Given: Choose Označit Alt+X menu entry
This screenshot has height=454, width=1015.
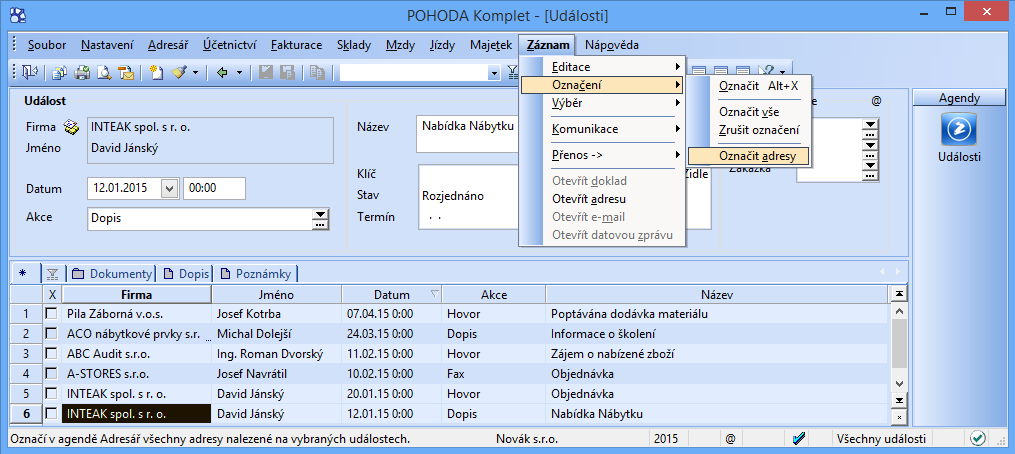Looking at the screenshot, I should (x=749, y=85).
